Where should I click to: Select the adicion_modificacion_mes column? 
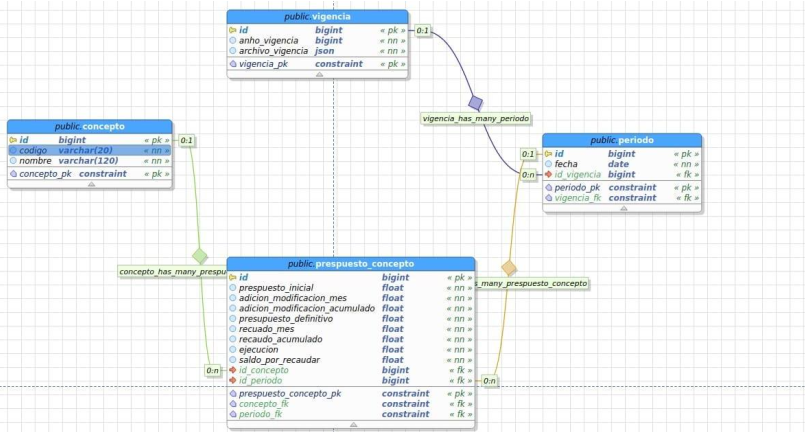(293, 298)
